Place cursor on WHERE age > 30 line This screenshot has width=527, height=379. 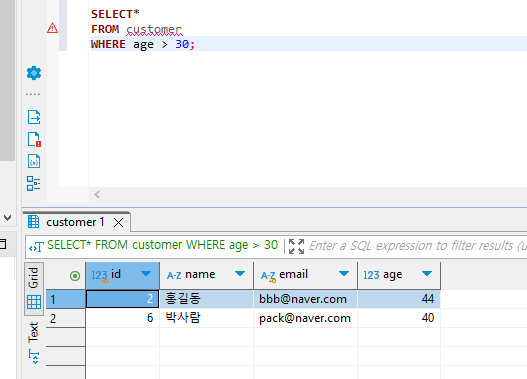[143, 44]
